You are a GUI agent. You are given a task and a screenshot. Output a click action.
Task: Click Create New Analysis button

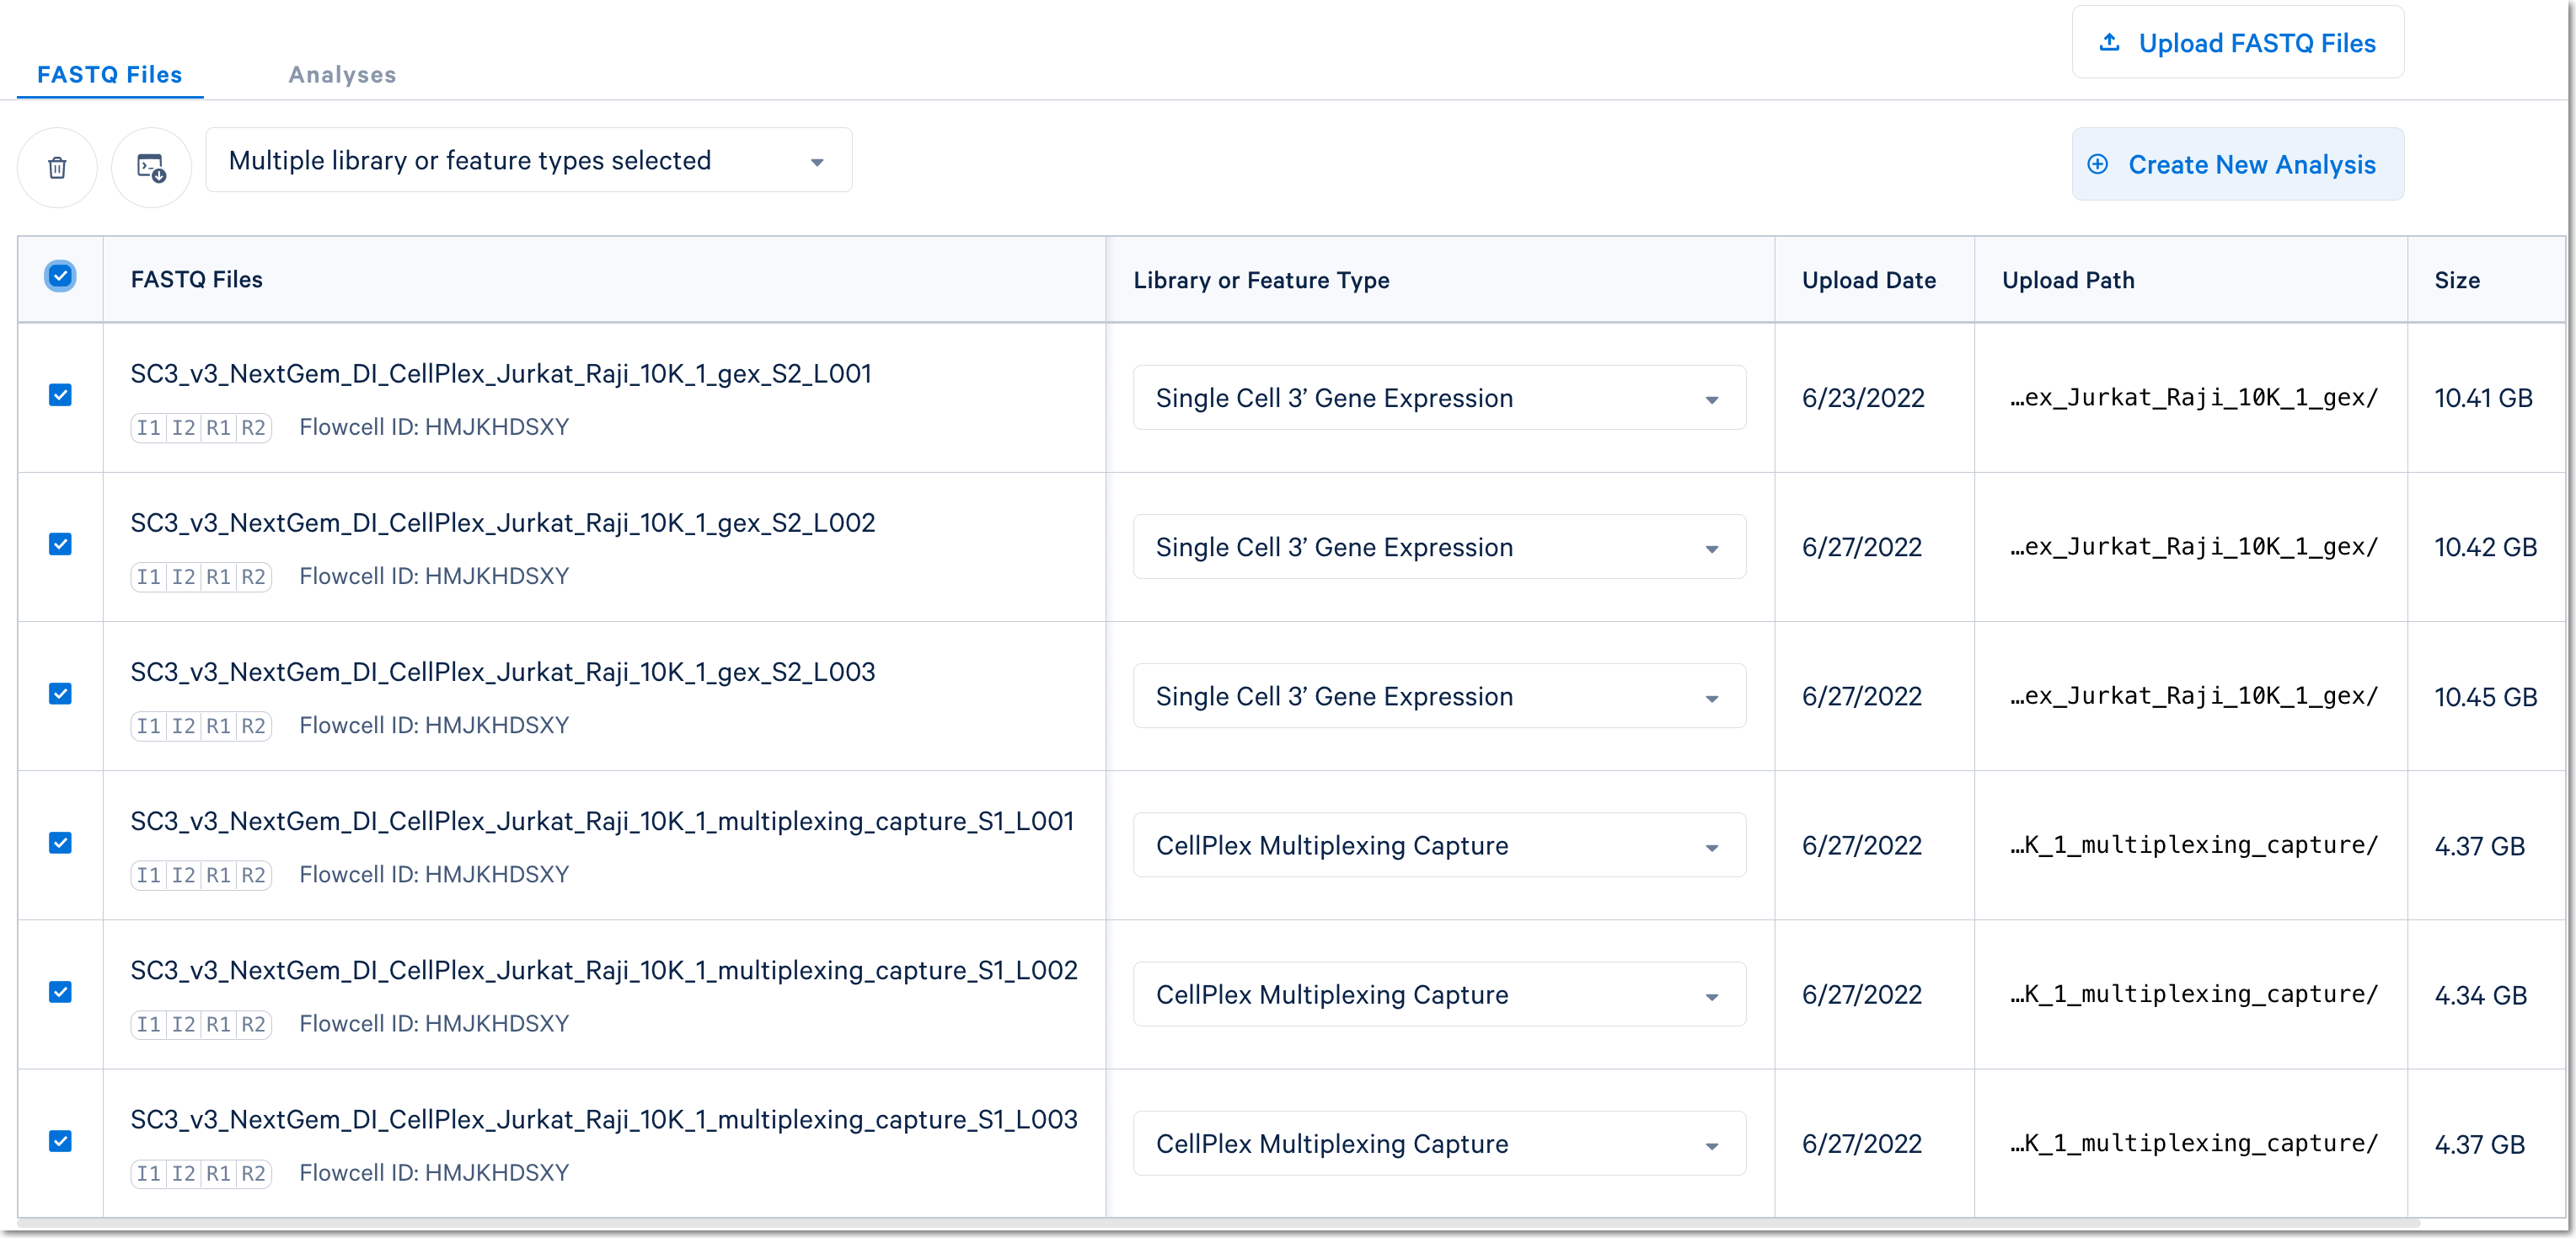[2237, 164]
